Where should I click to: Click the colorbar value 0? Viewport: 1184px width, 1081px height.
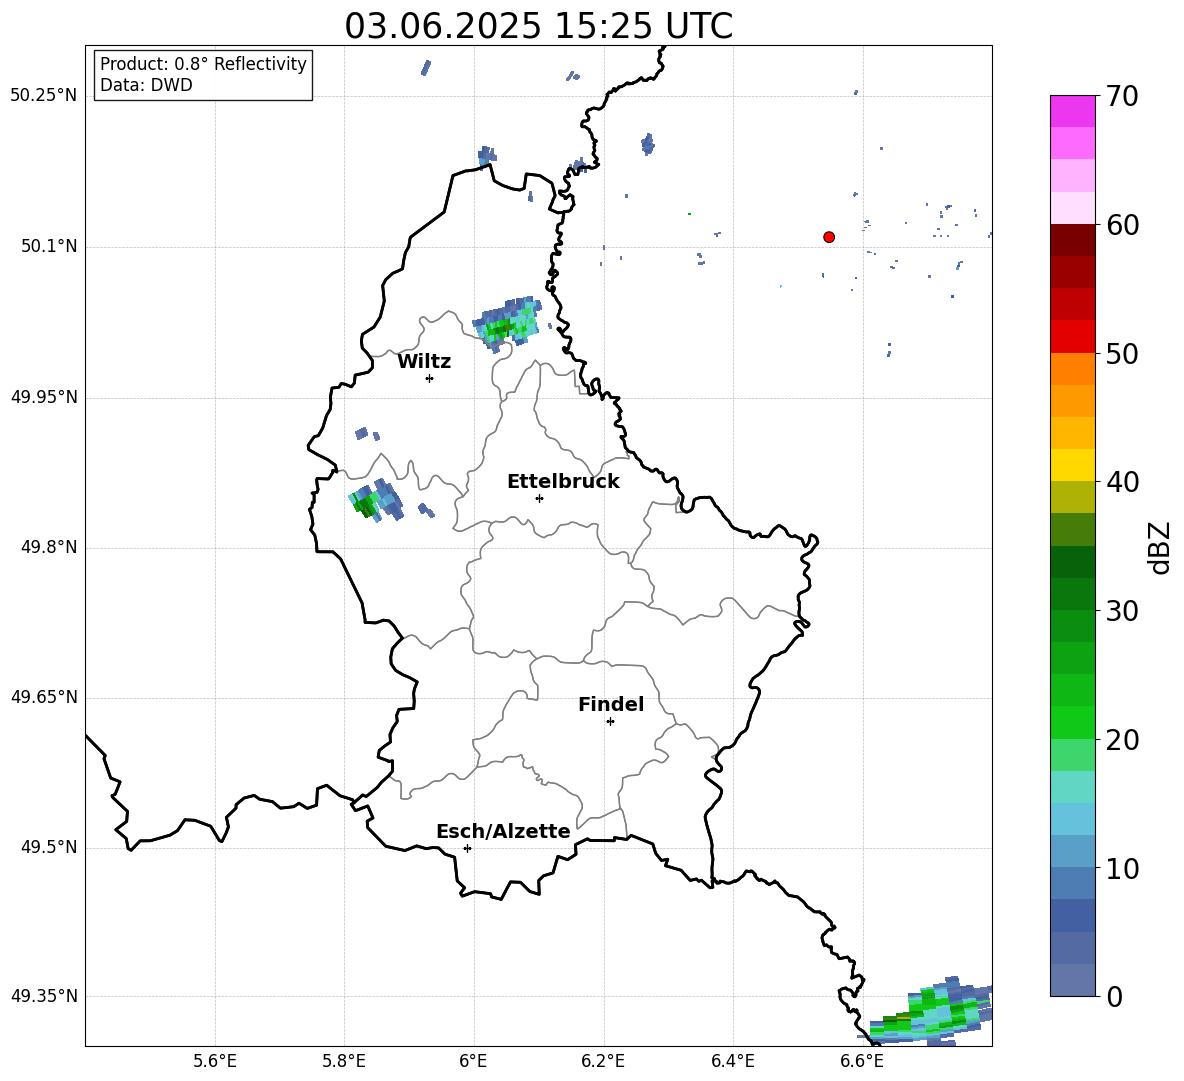coord(1114,996)
